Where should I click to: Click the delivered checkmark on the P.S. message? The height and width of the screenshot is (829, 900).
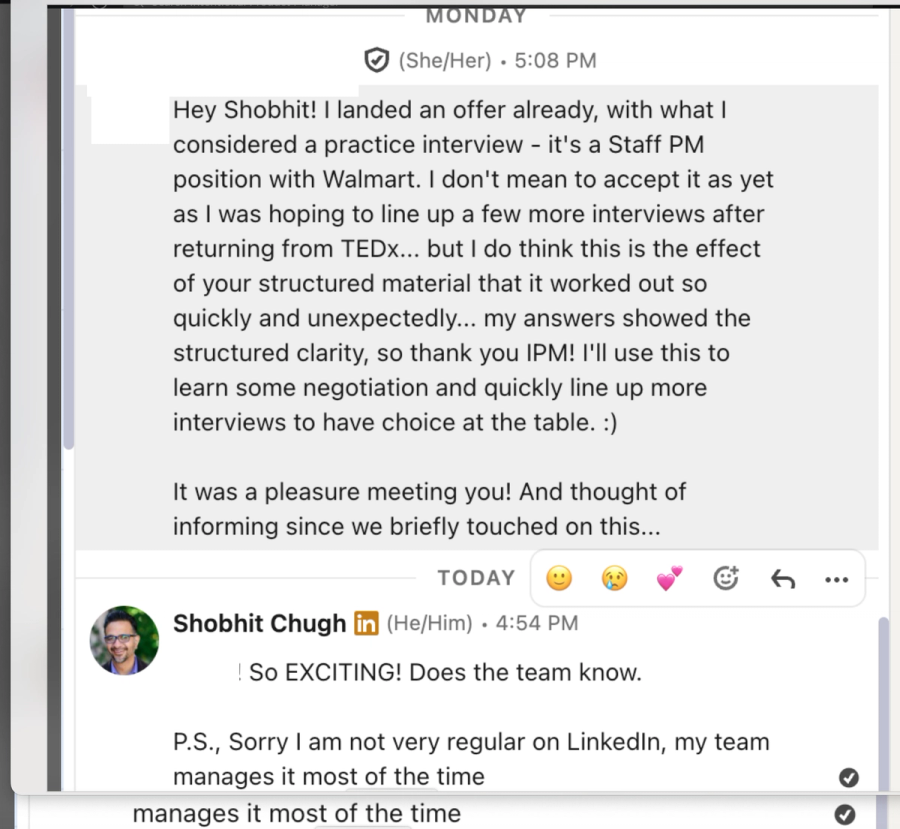(848, 777)
